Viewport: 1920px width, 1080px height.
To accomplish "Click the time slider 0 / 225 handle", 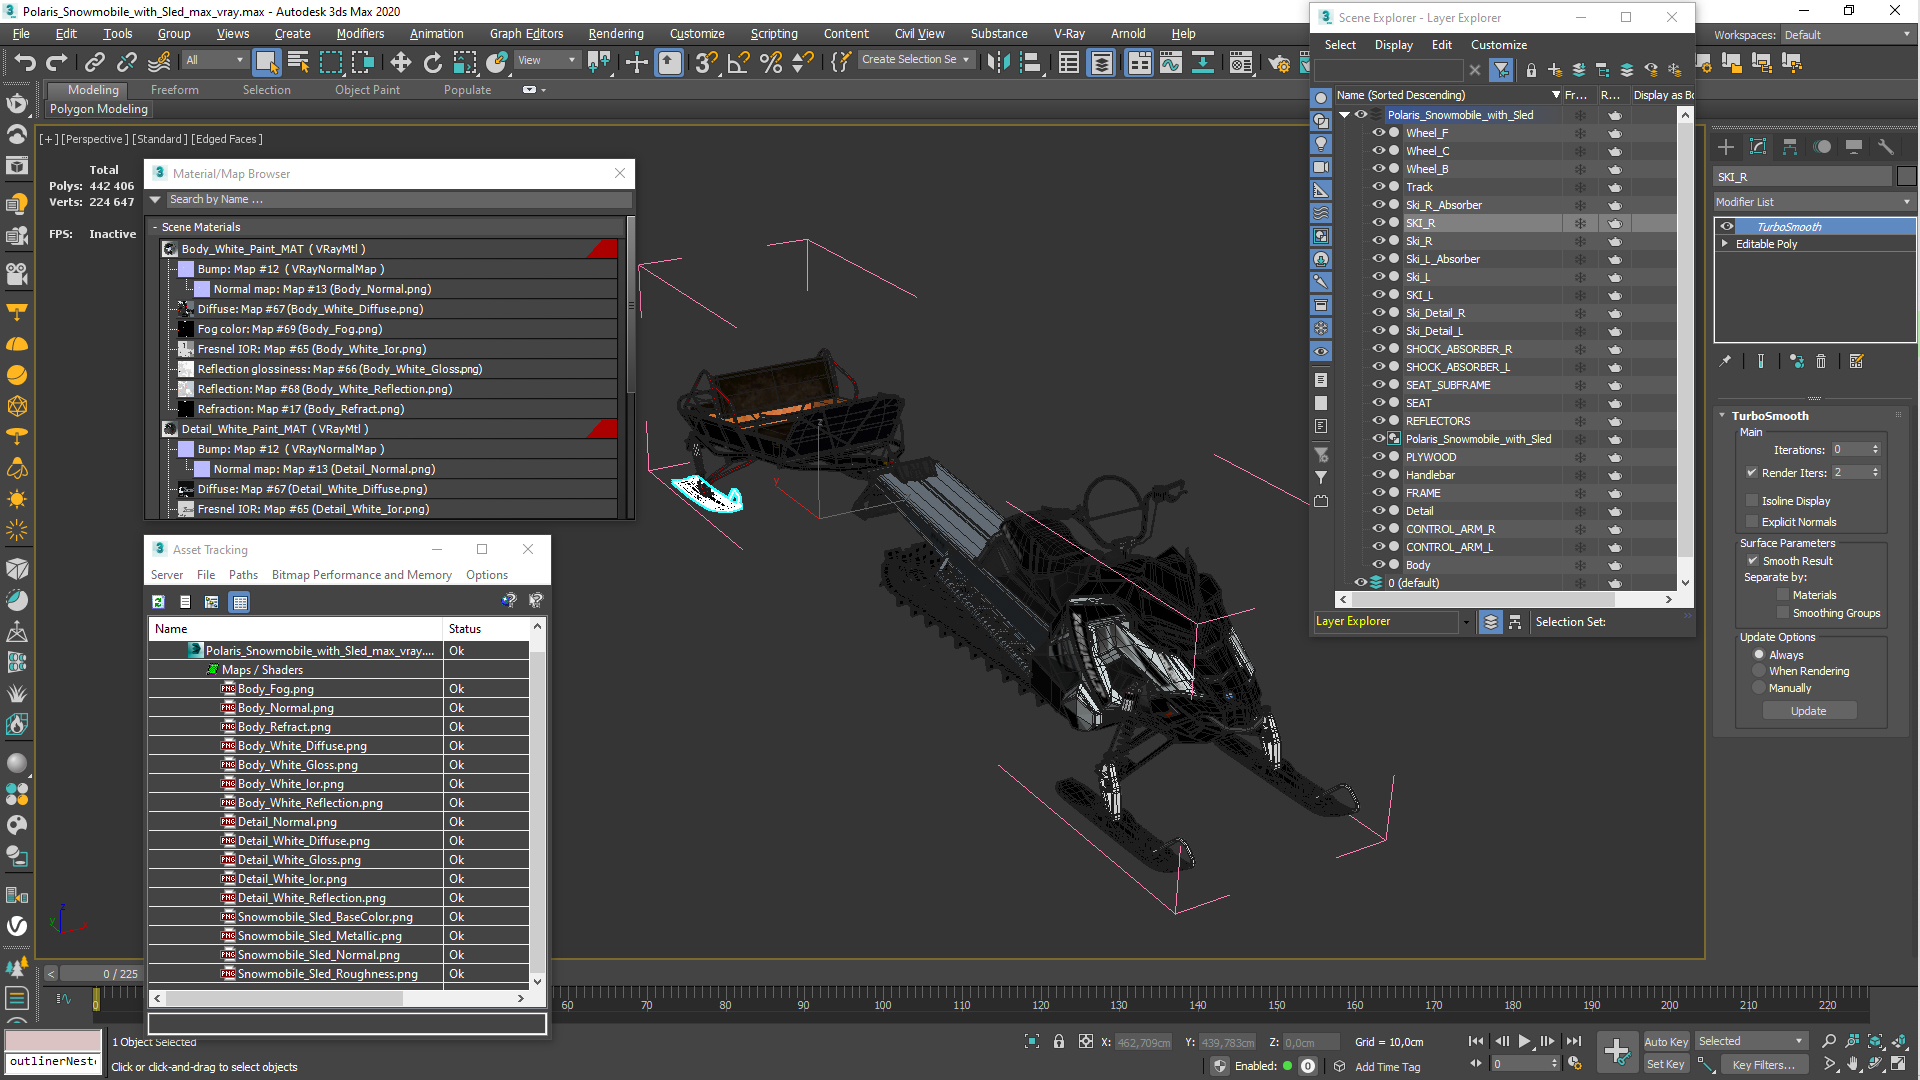I will [100, 974].
